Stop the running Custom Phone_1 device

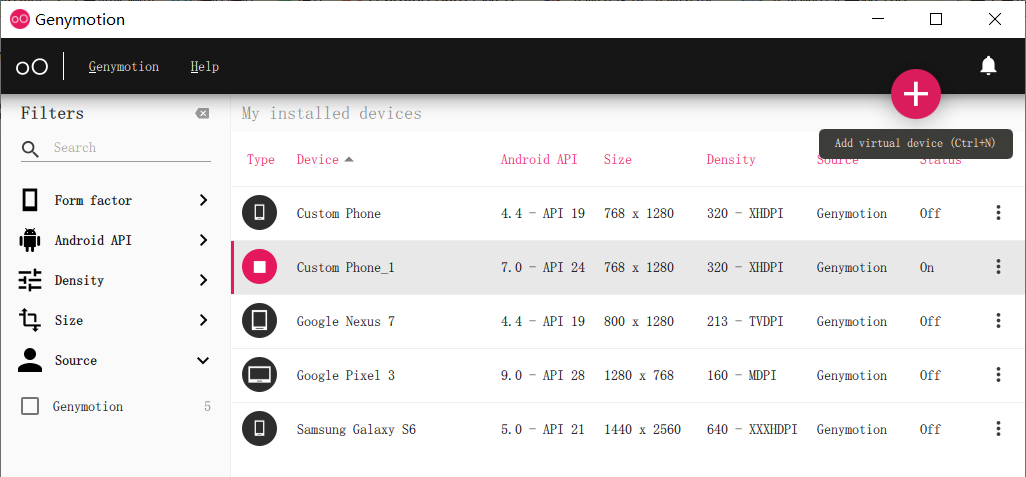coord(260,267)
